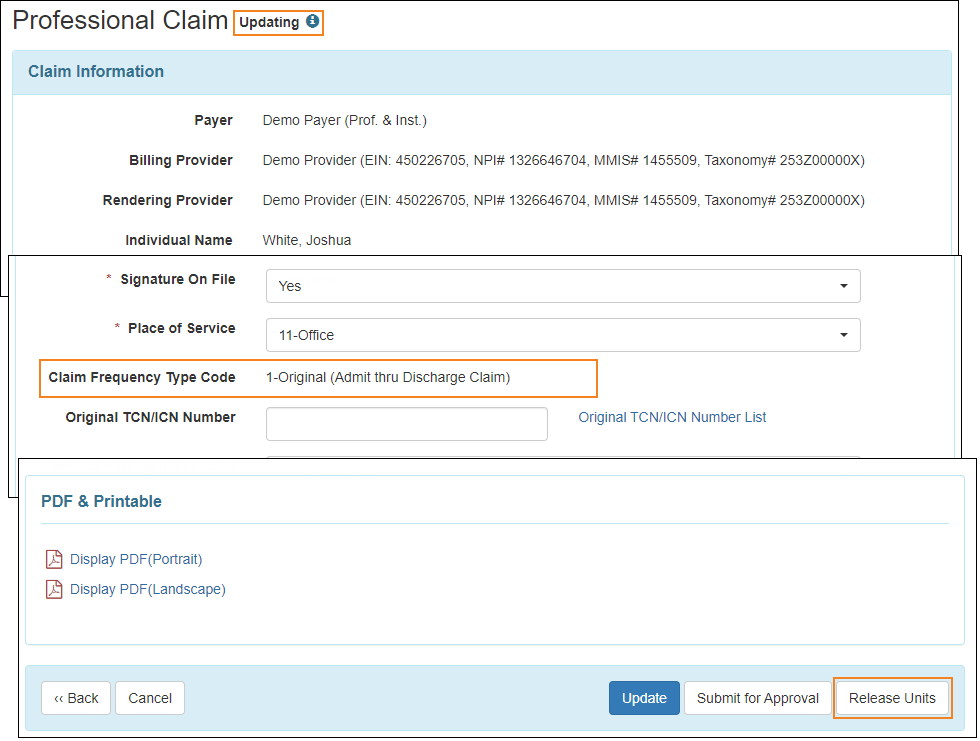This screenshot has height=741, width=980.
Task: Click the Claim Information panel header
Action: (x=96, y=72)
